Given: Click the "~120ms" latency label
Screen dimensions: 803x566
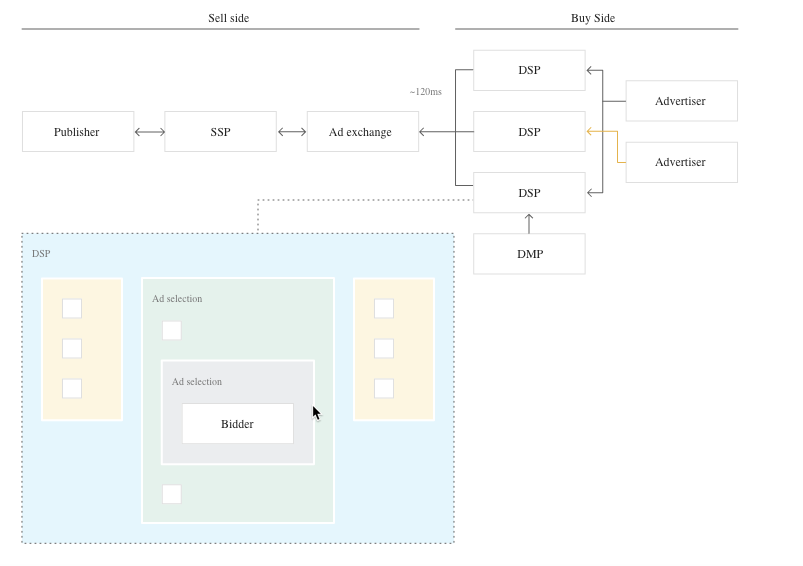Looking at the screenshot, I should (x=426, y=92).
